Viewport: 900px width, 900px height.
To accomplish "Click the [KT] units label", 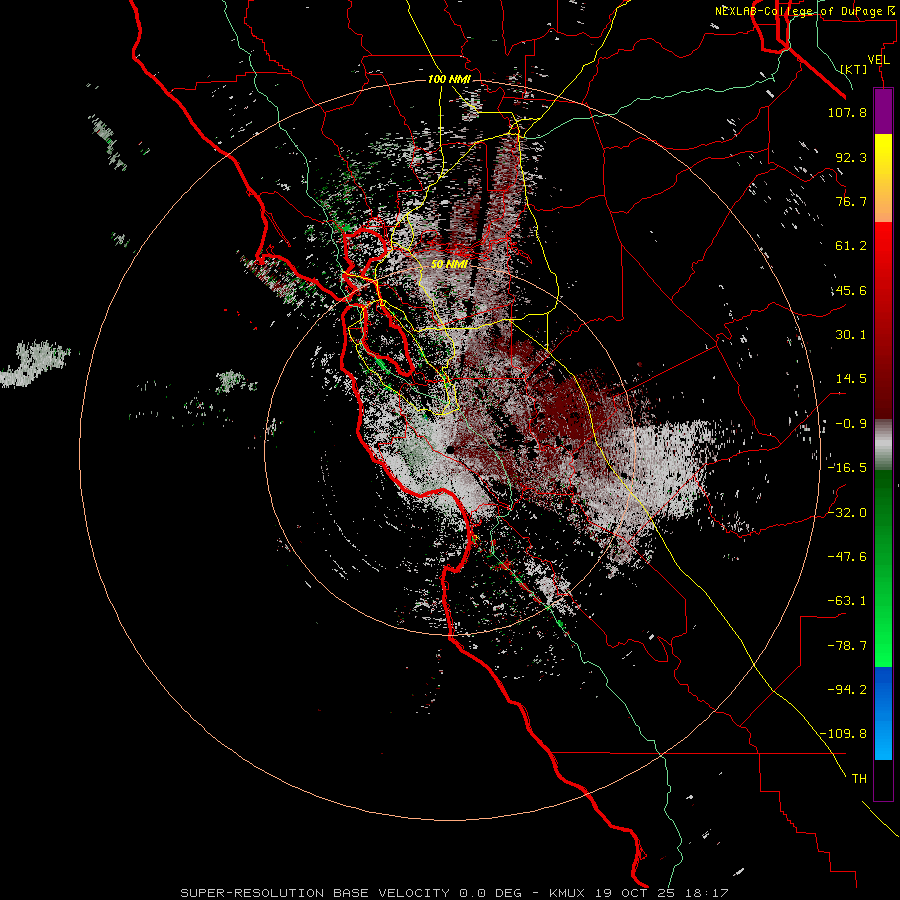I will [854, 69].
